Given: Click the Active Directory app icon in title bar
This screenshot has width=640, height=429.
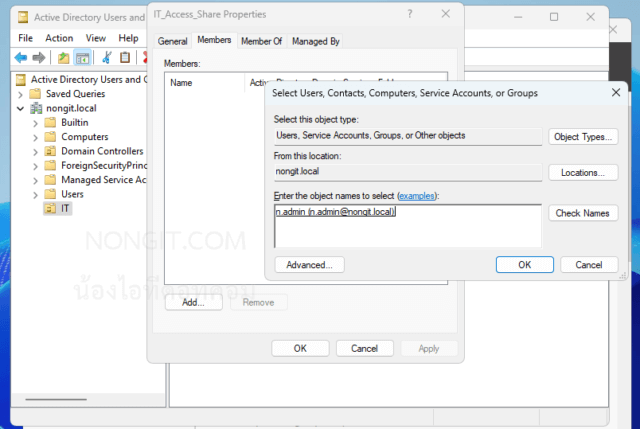Looking at the screenshot, I should pos(23,17).
